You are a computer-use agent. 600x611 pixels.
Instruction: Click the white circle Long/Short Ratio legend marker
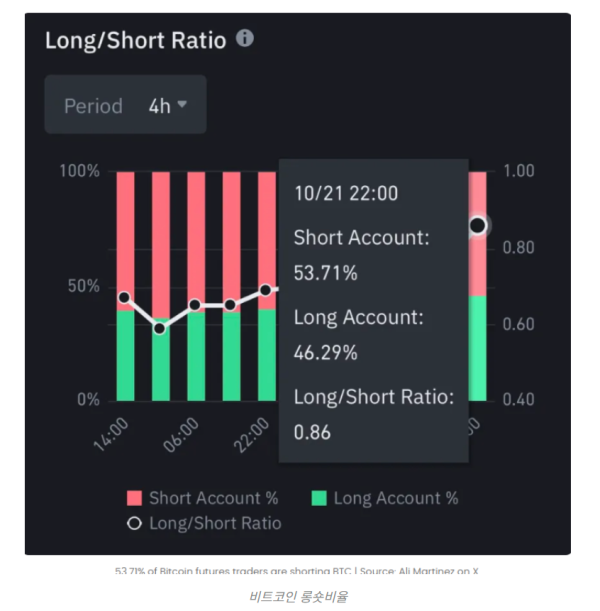coord(135,522)
